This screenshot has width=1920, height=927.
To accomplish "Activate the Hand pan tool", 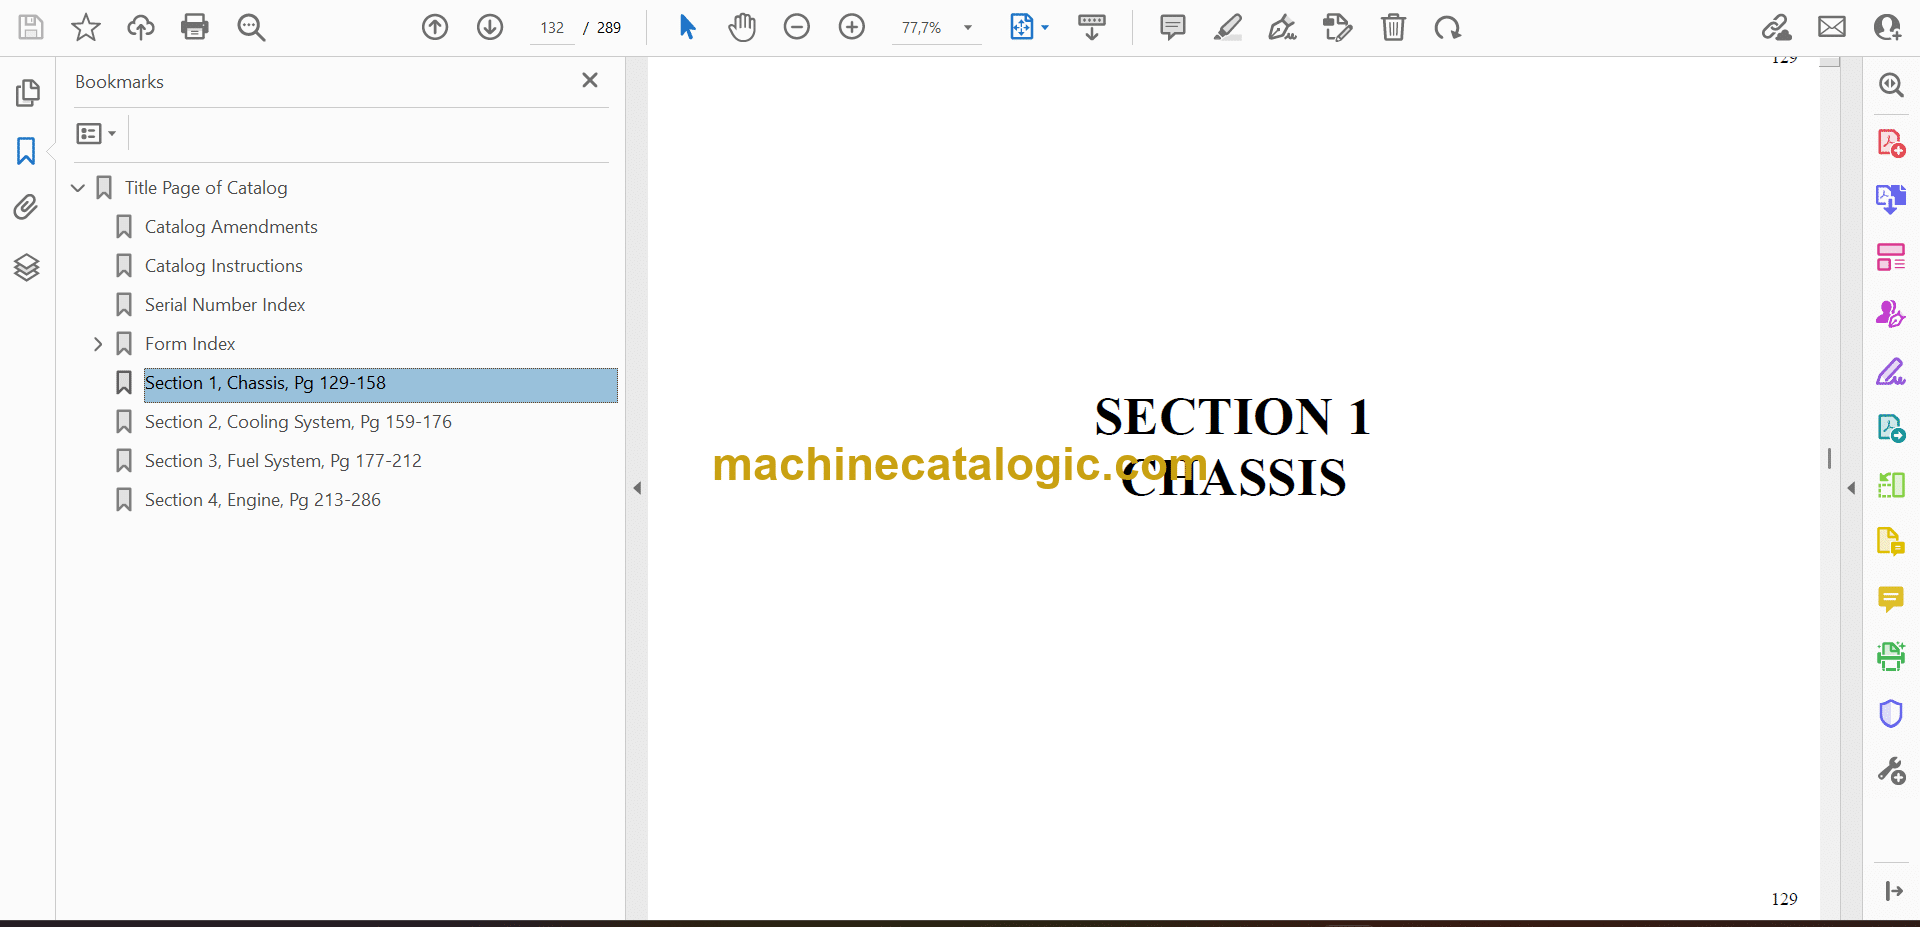I will [742, 27].
